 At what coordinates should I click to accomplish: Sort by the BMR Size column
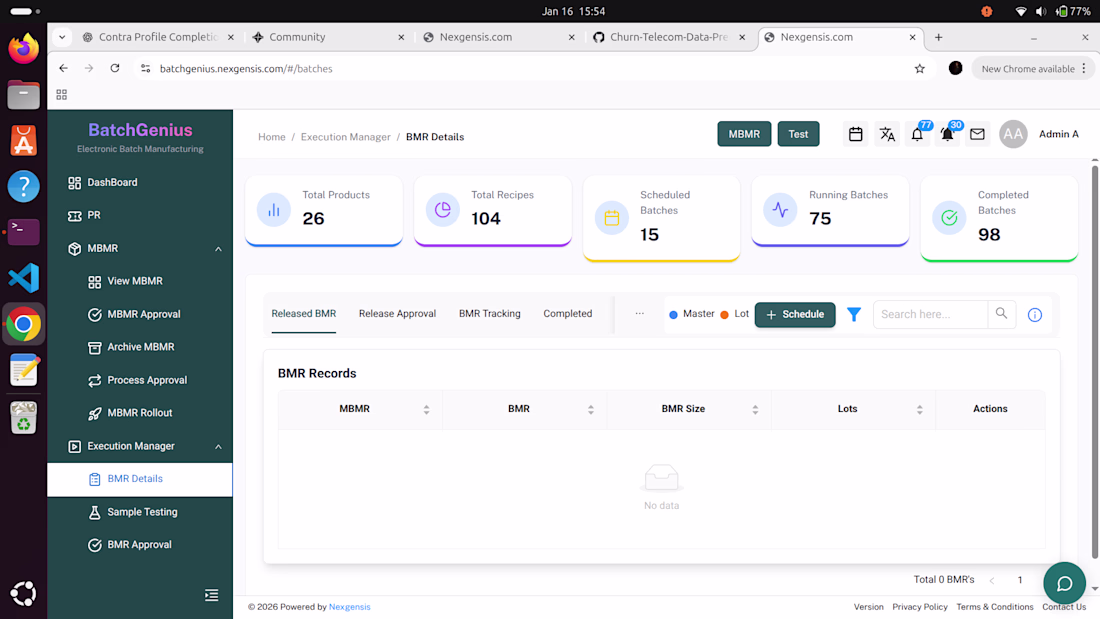click(x=755, y=409)
